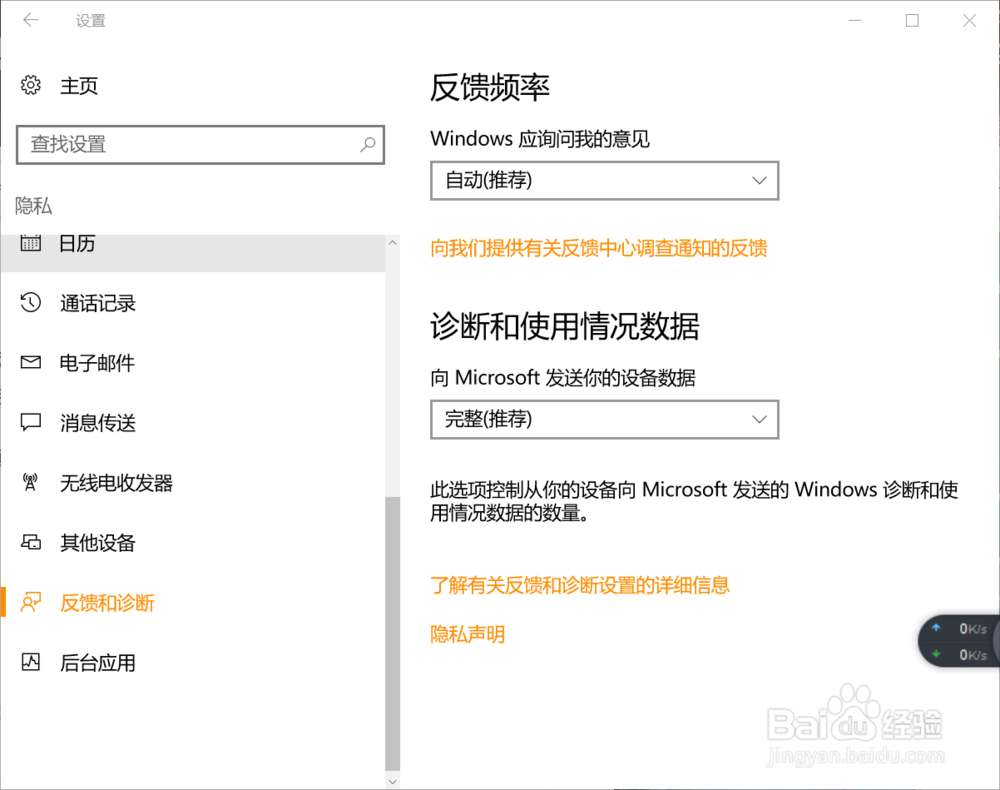The image size is (1000, 790).
Task: Open the 隐私声明 privacy statement link
Action: pos(467,634)
